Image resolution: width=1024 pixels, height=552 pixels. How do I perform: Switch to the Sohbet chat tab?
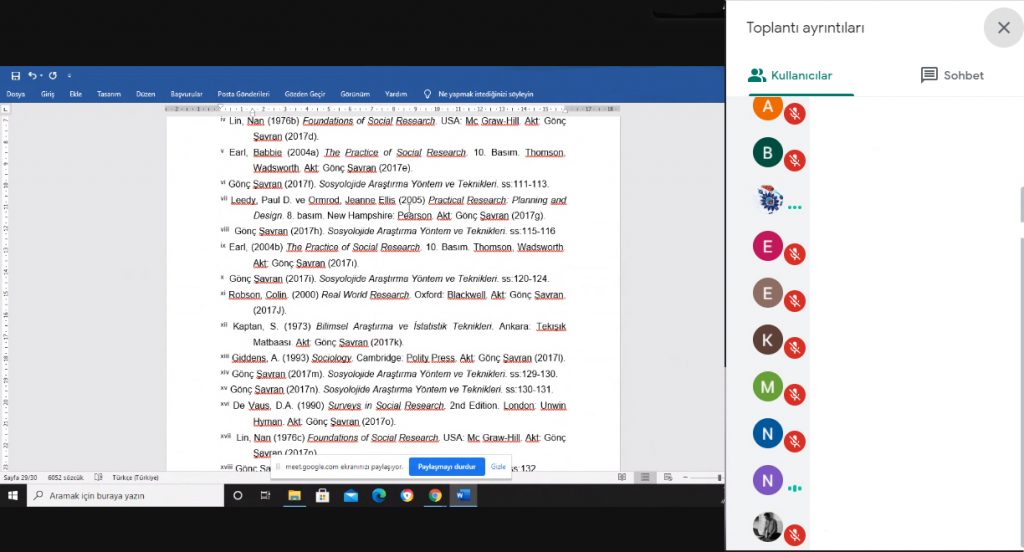pos(952,76)
